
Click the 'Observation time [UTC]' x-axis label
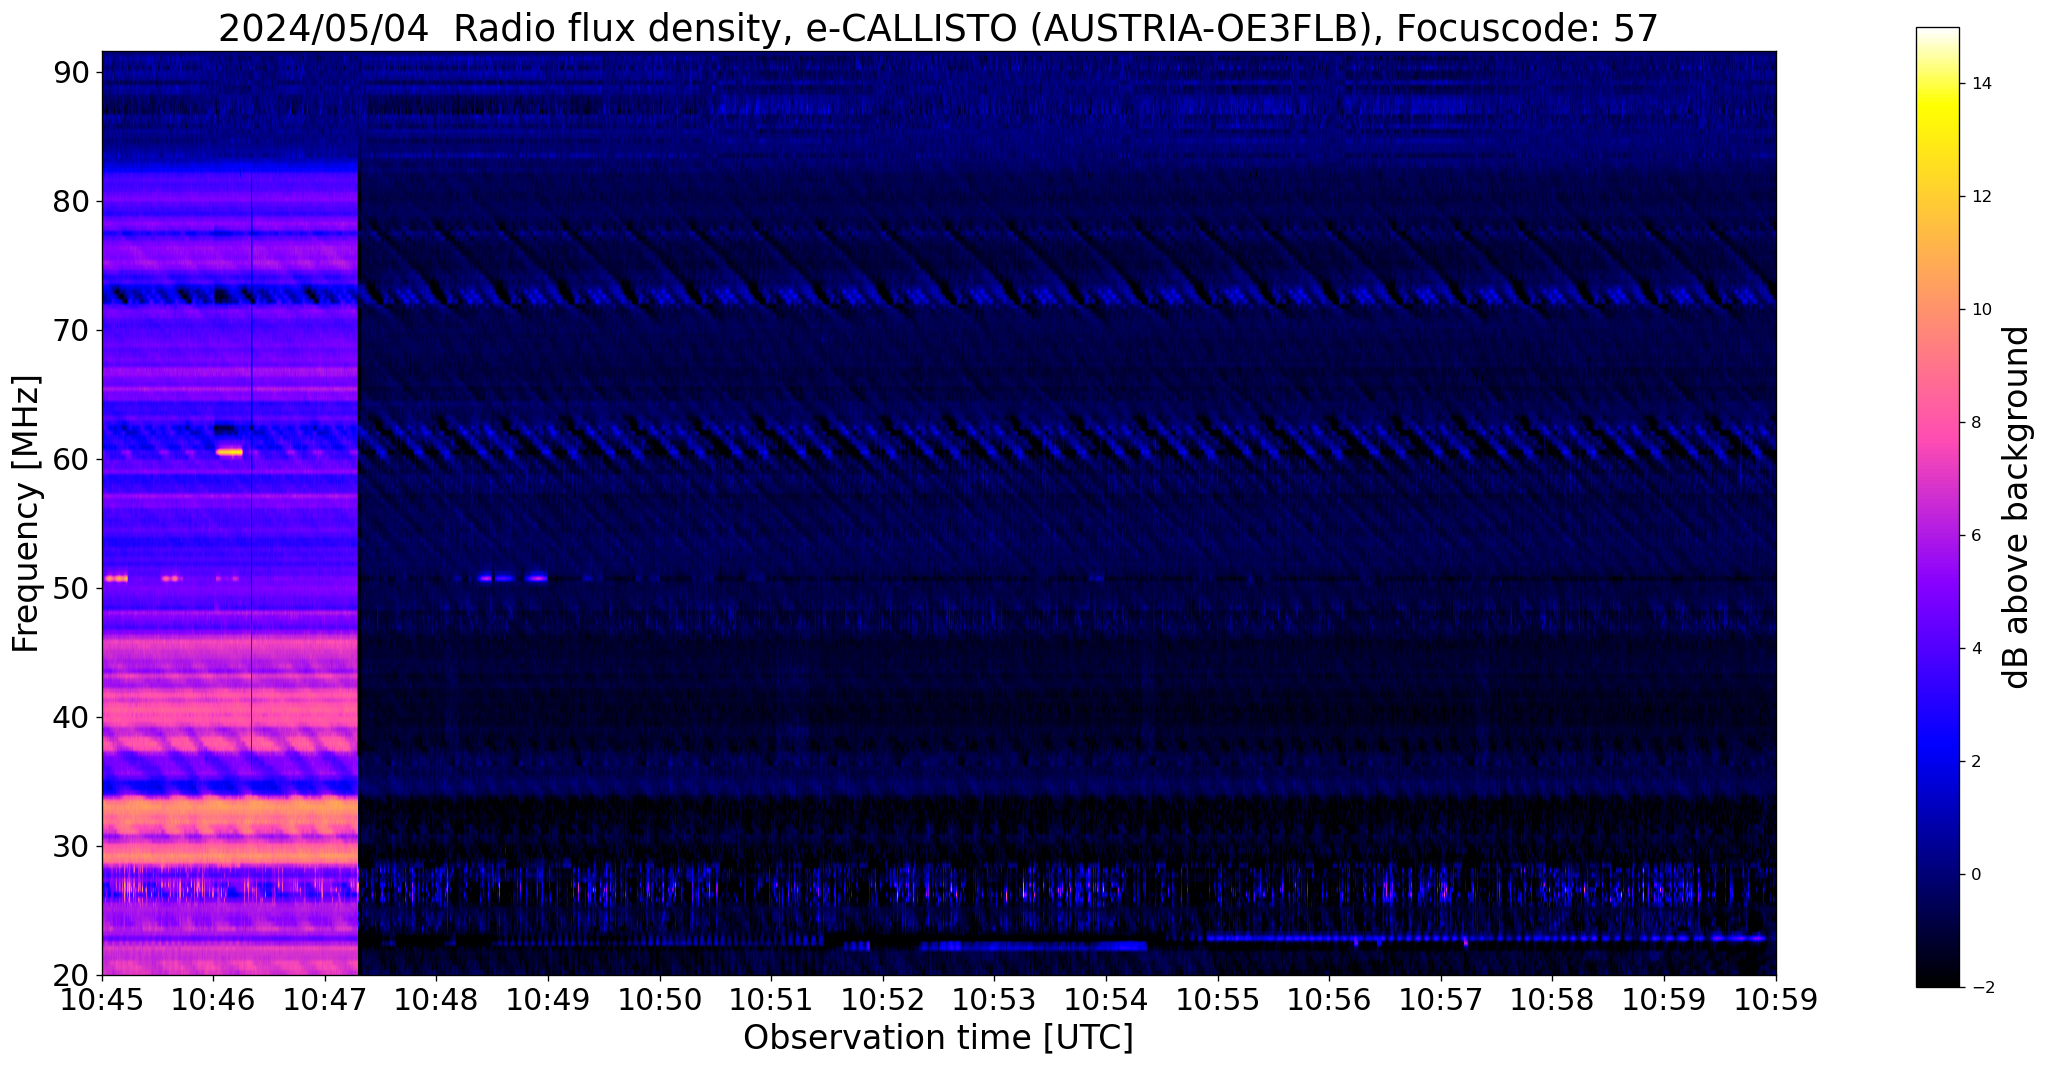[x=938, y=1038]
